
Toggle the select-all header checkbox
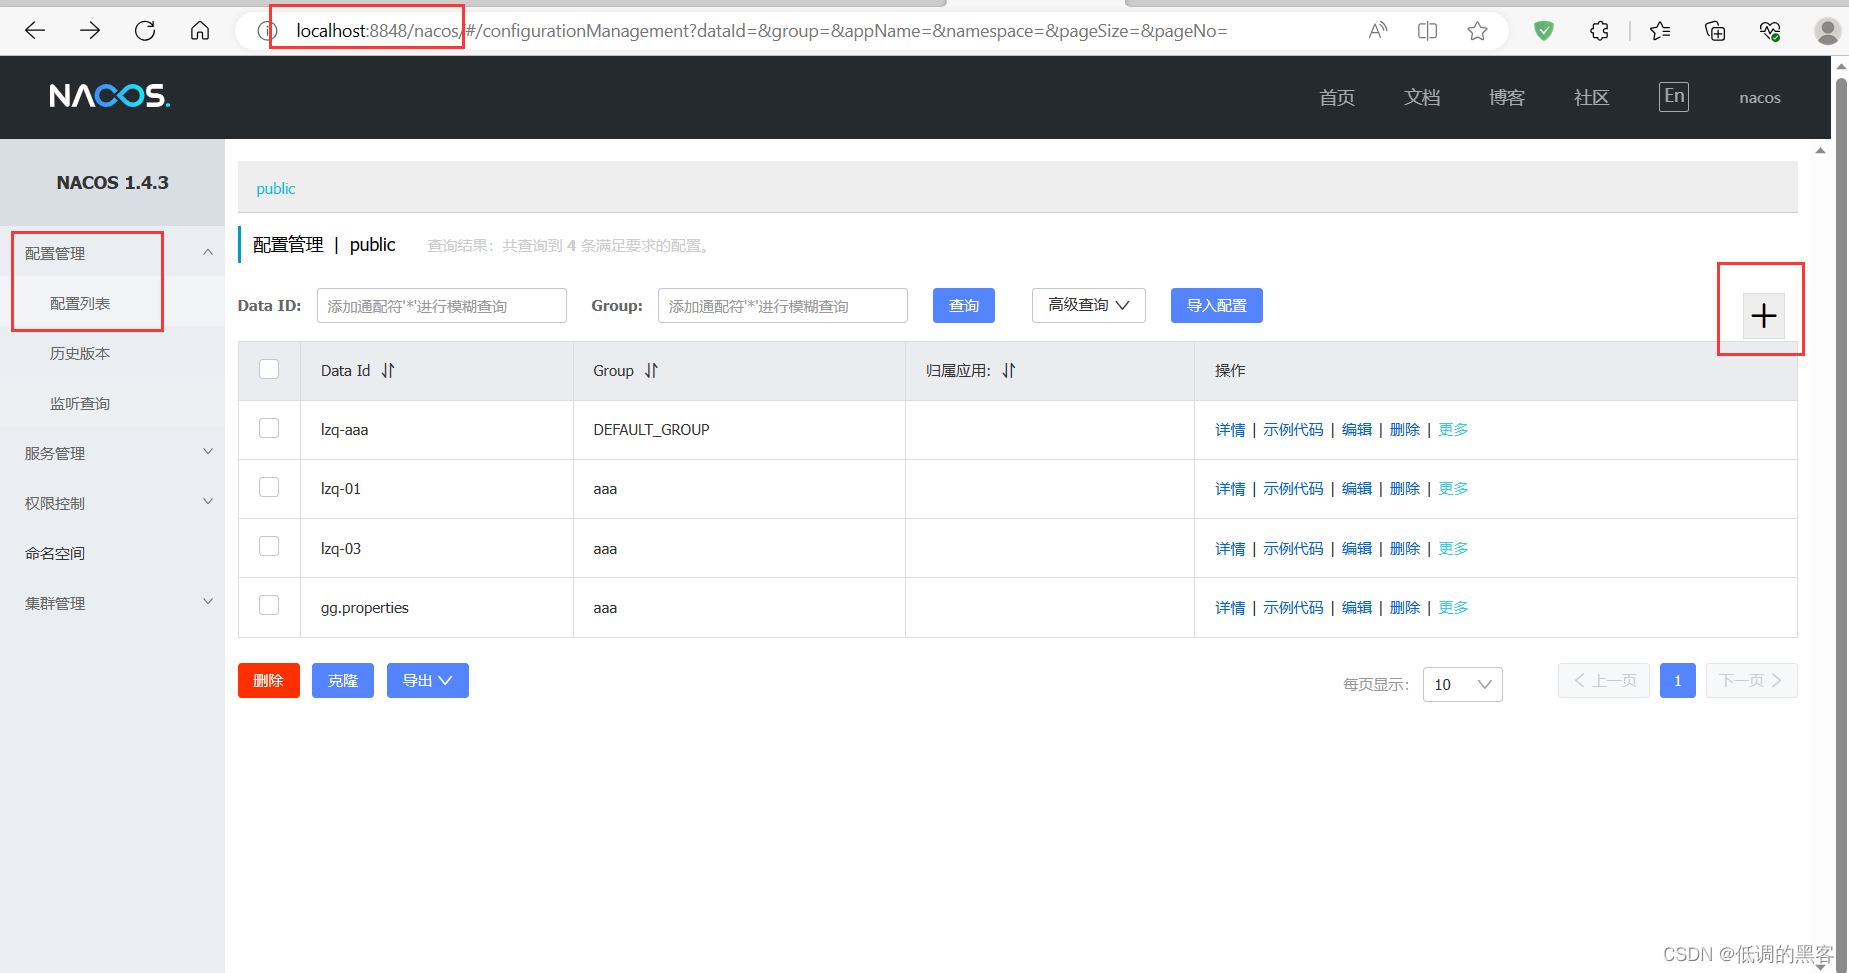pos(269,369)
